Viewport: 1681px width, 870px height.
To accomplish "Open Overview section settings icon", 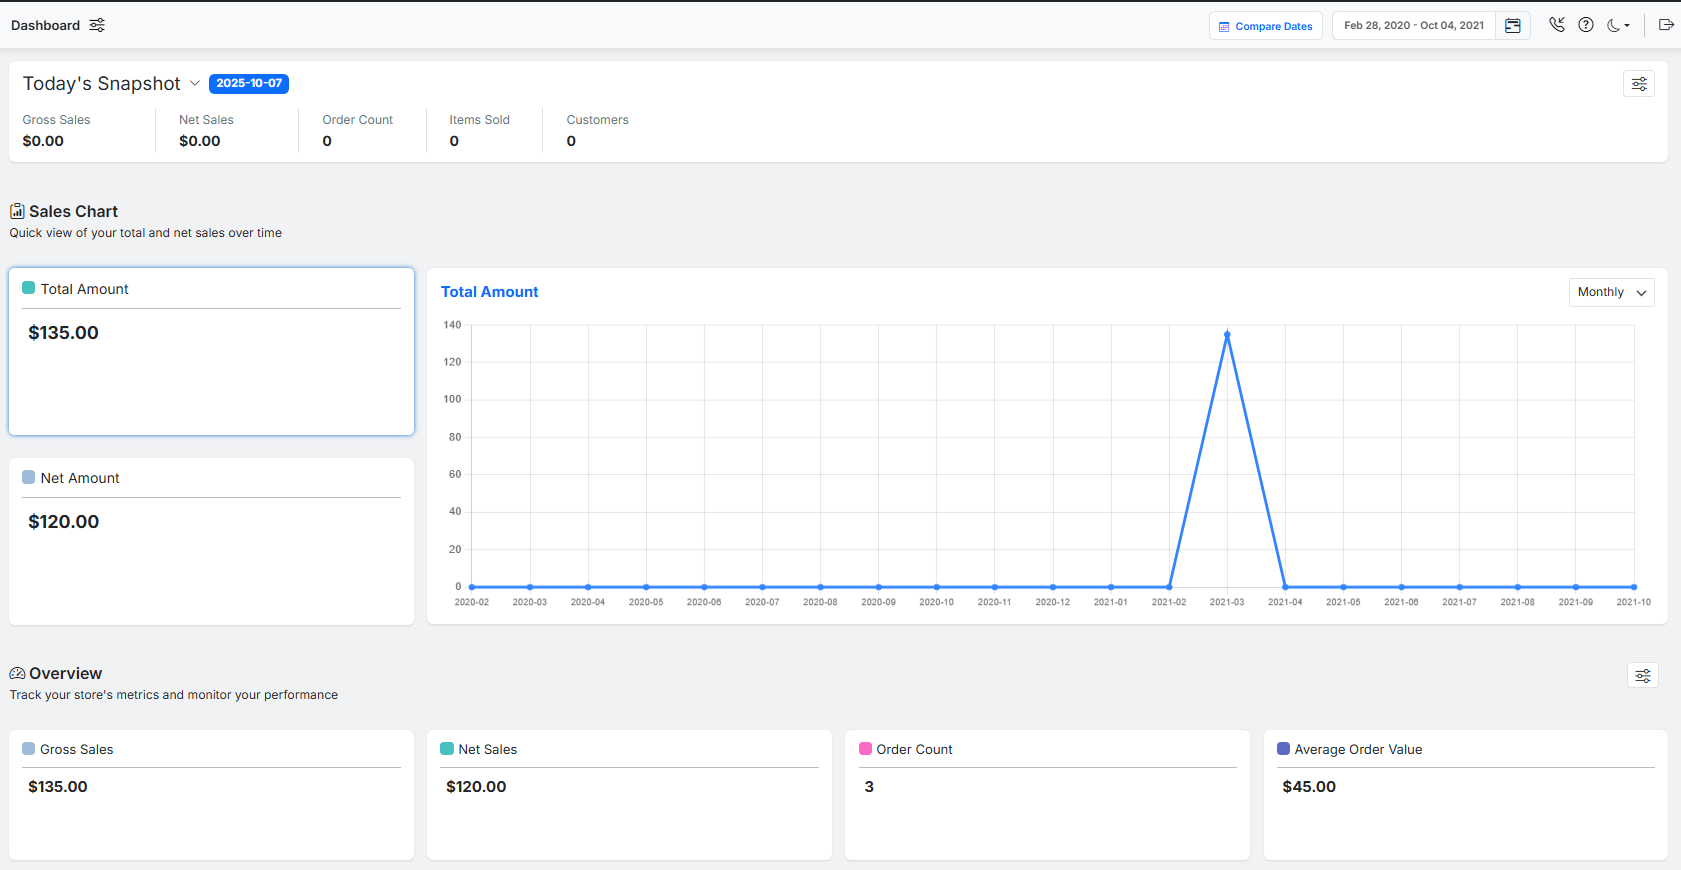I will (1643, 676).
